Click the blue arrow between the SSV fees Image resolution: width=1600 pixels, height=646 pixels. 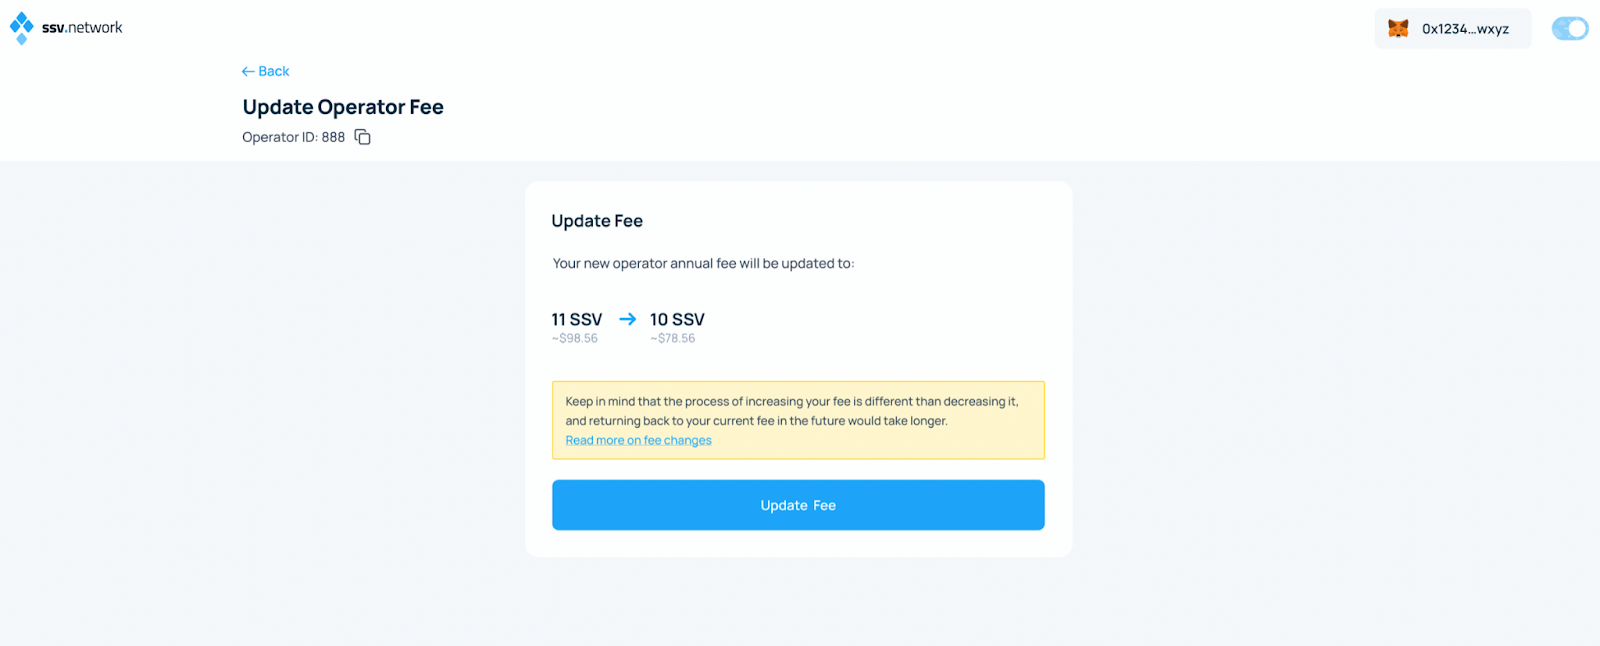tap(627, 319)
